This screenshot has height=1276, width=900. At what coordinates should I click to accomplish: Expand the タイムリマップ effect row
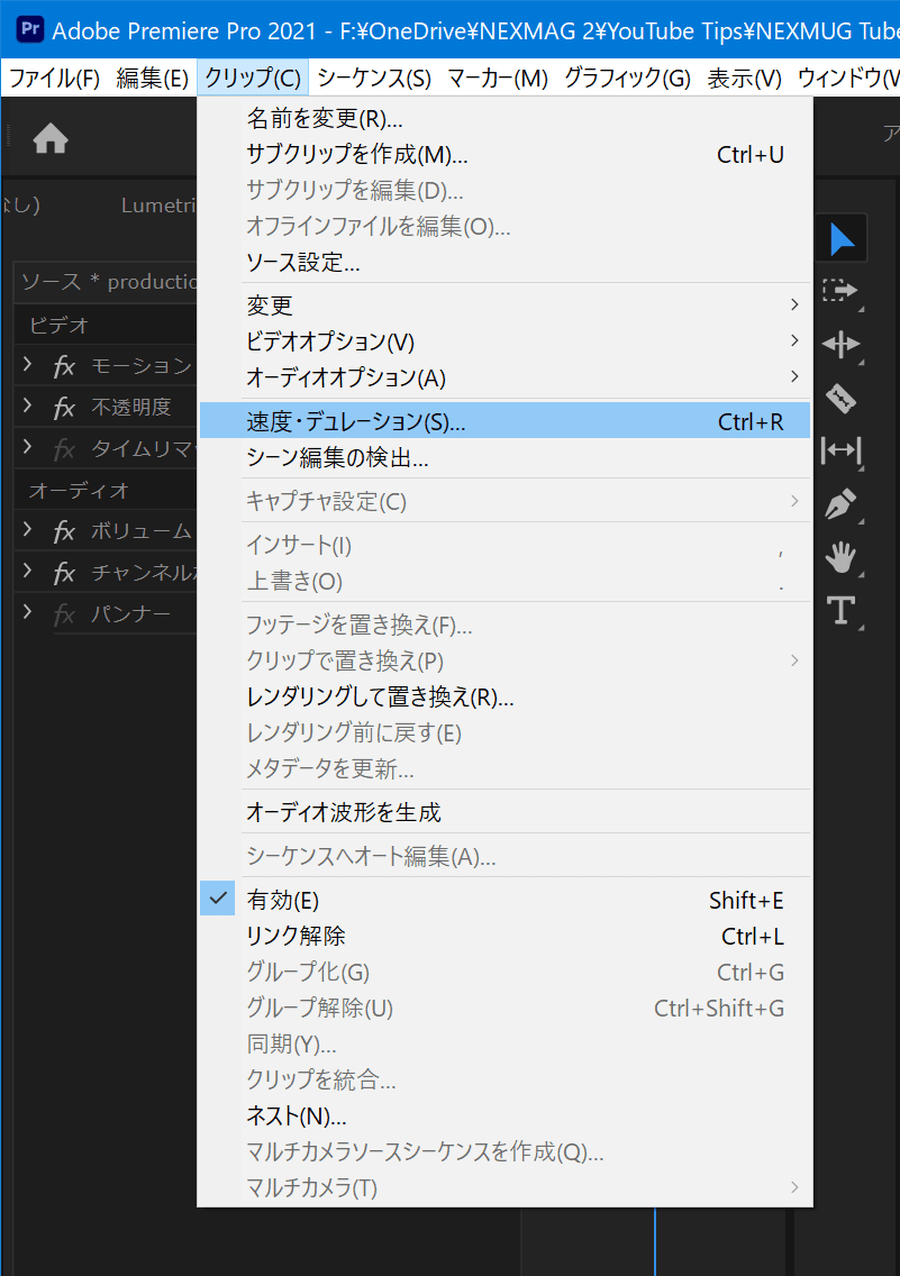click(x=28, y=448)
